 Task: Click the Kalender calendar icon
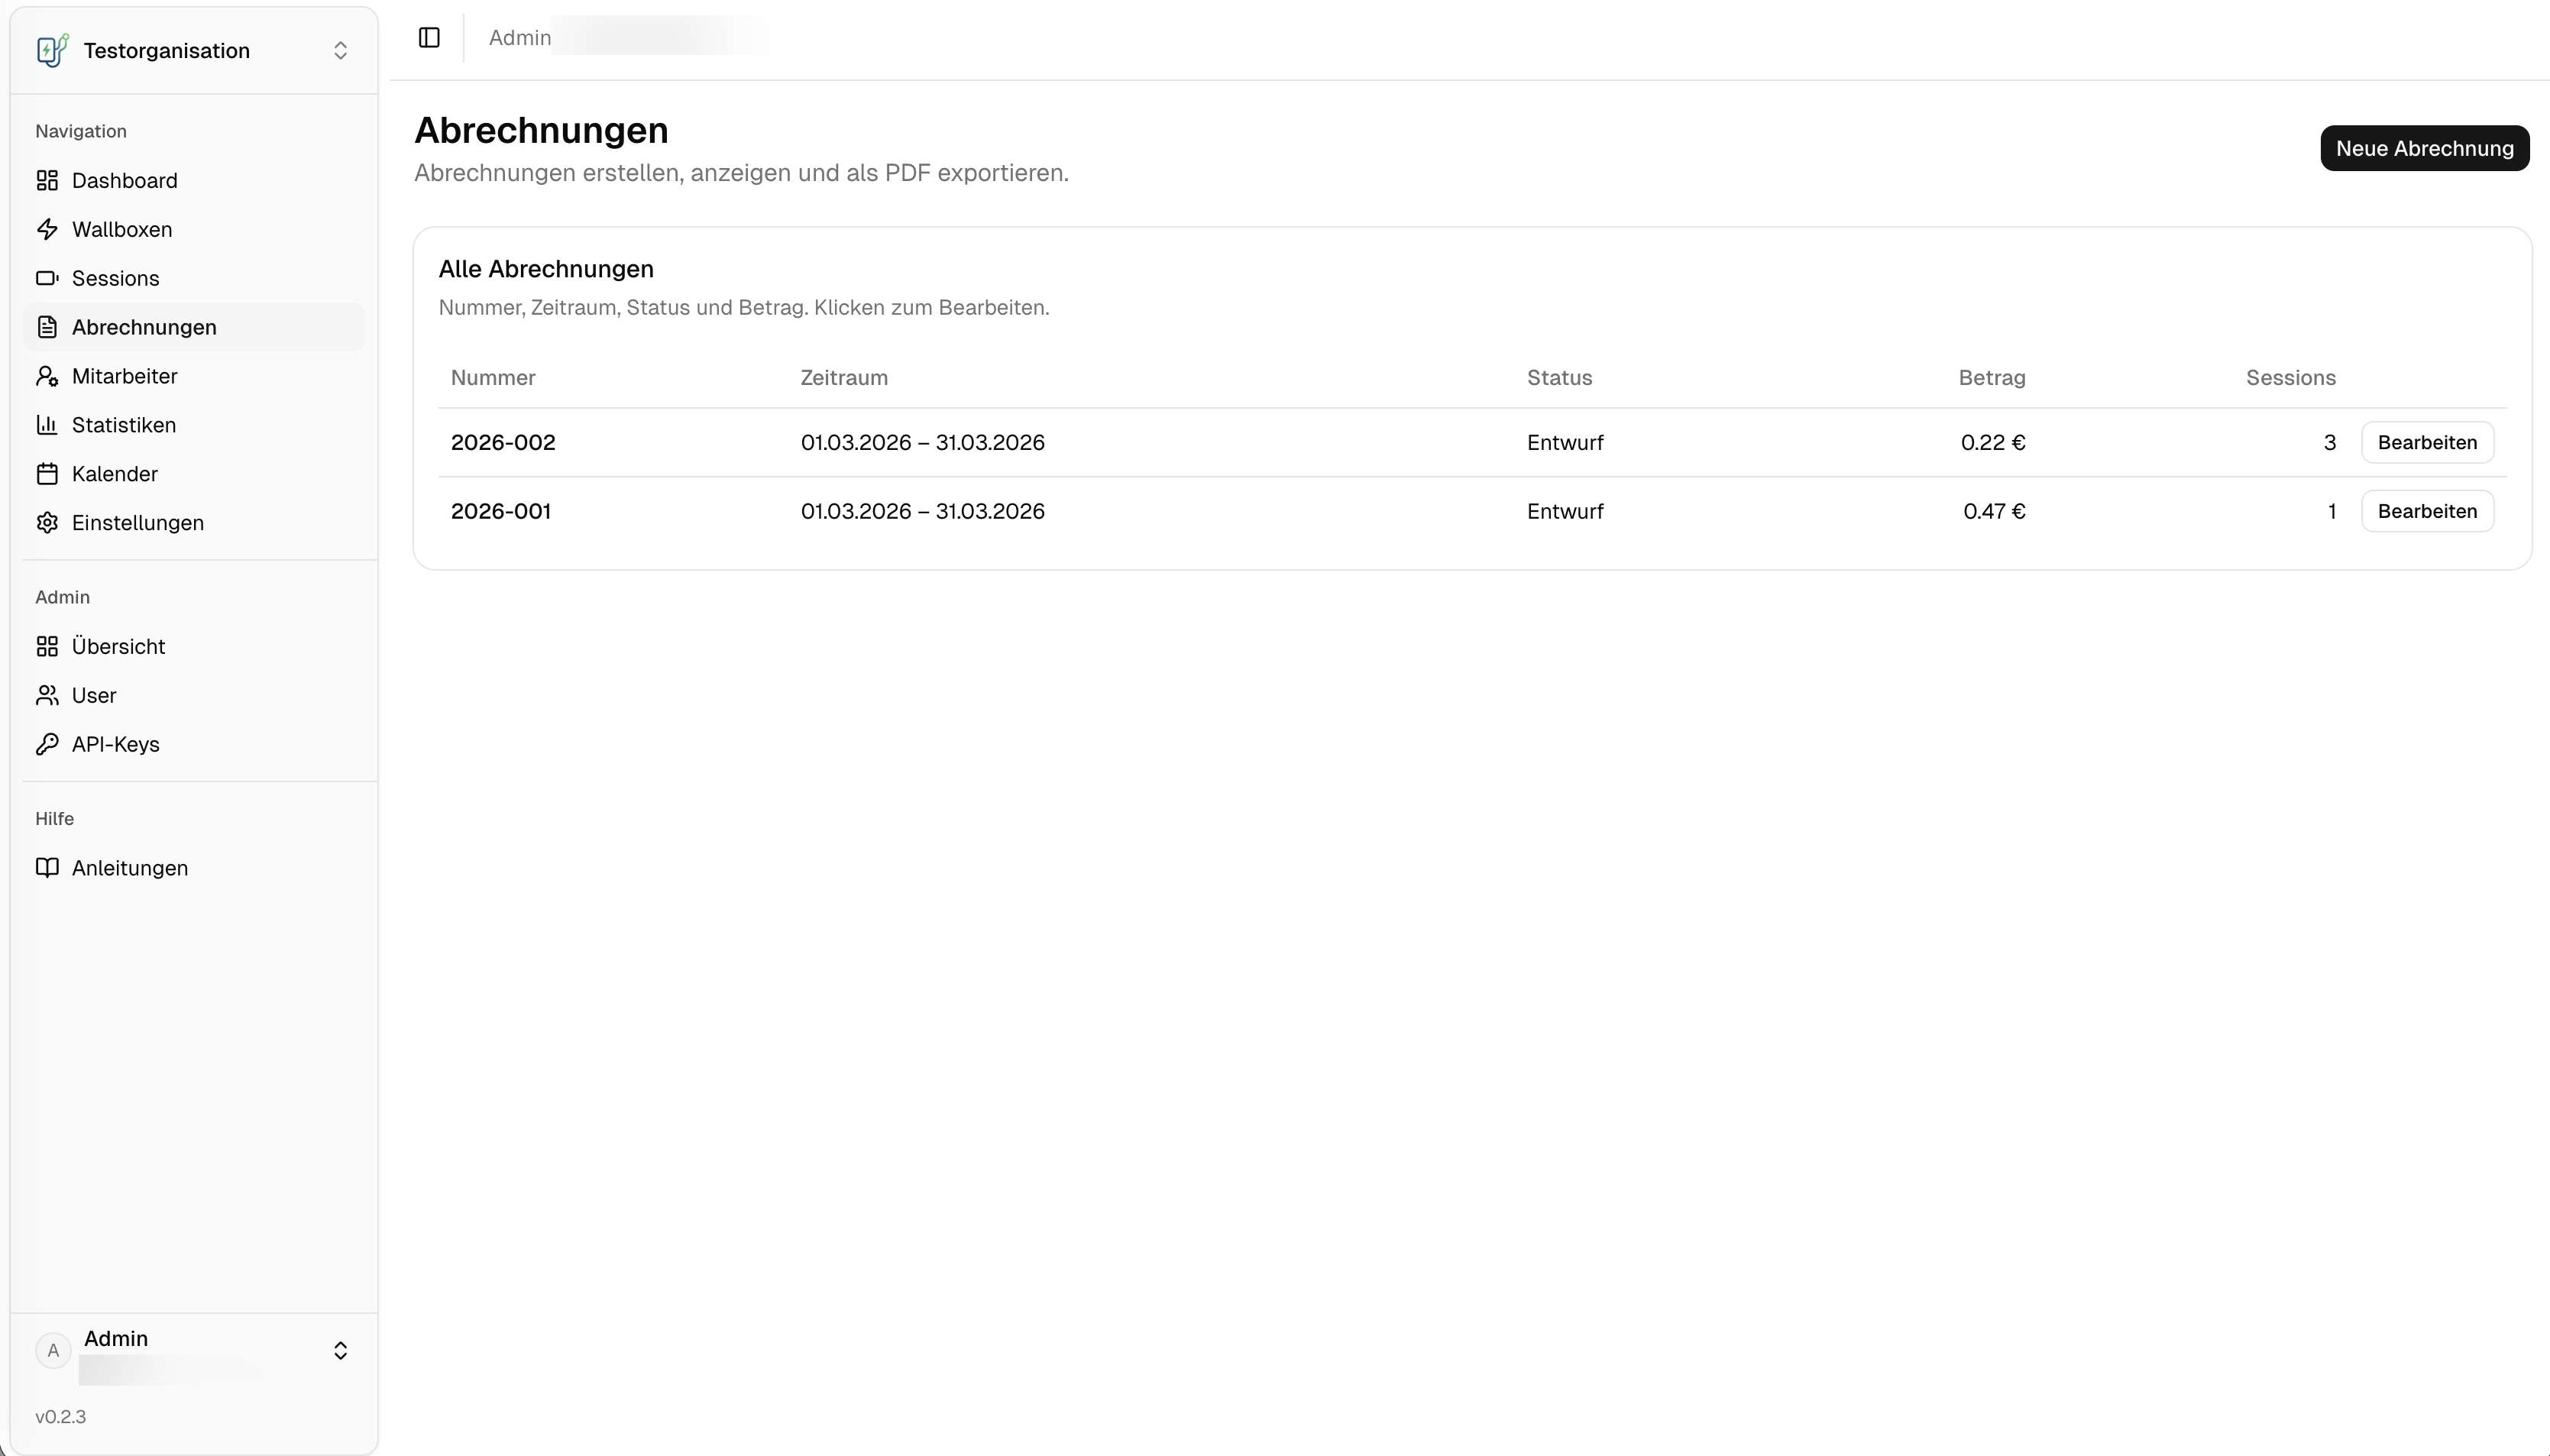point(47,475)
